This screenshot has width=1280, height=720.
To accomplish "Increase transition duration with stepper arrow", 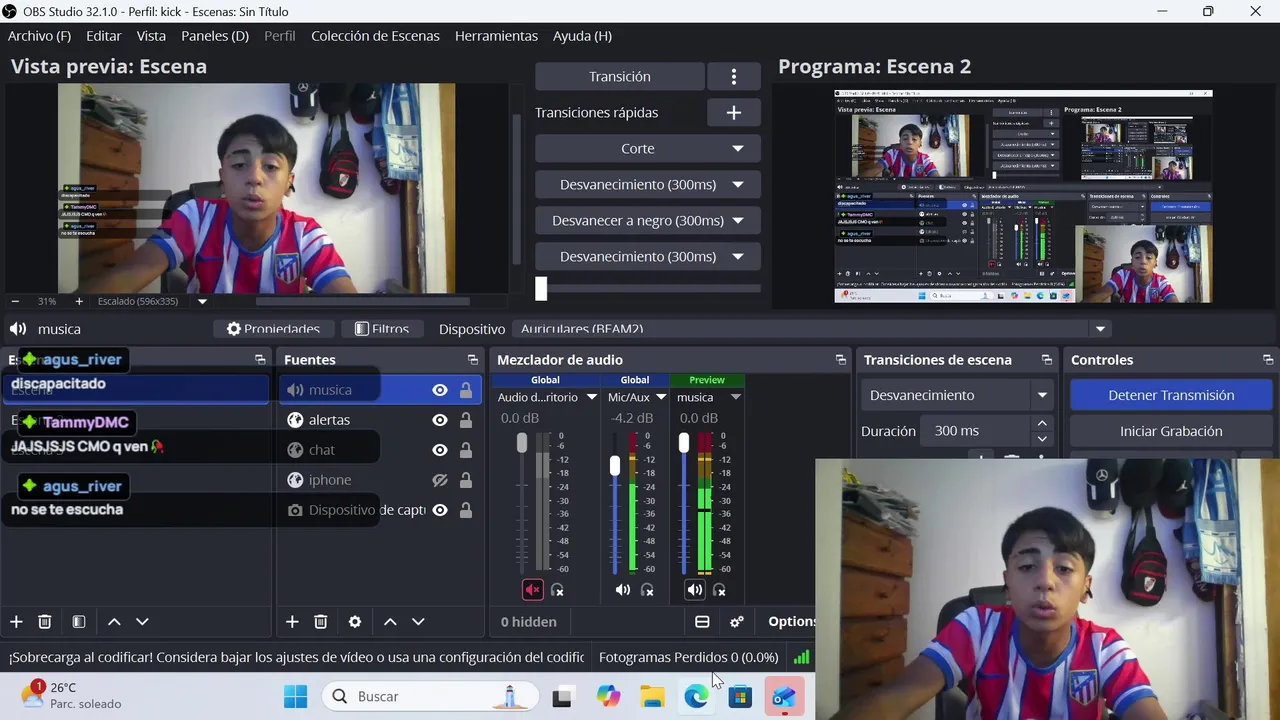I will (x=1042, y=424).
